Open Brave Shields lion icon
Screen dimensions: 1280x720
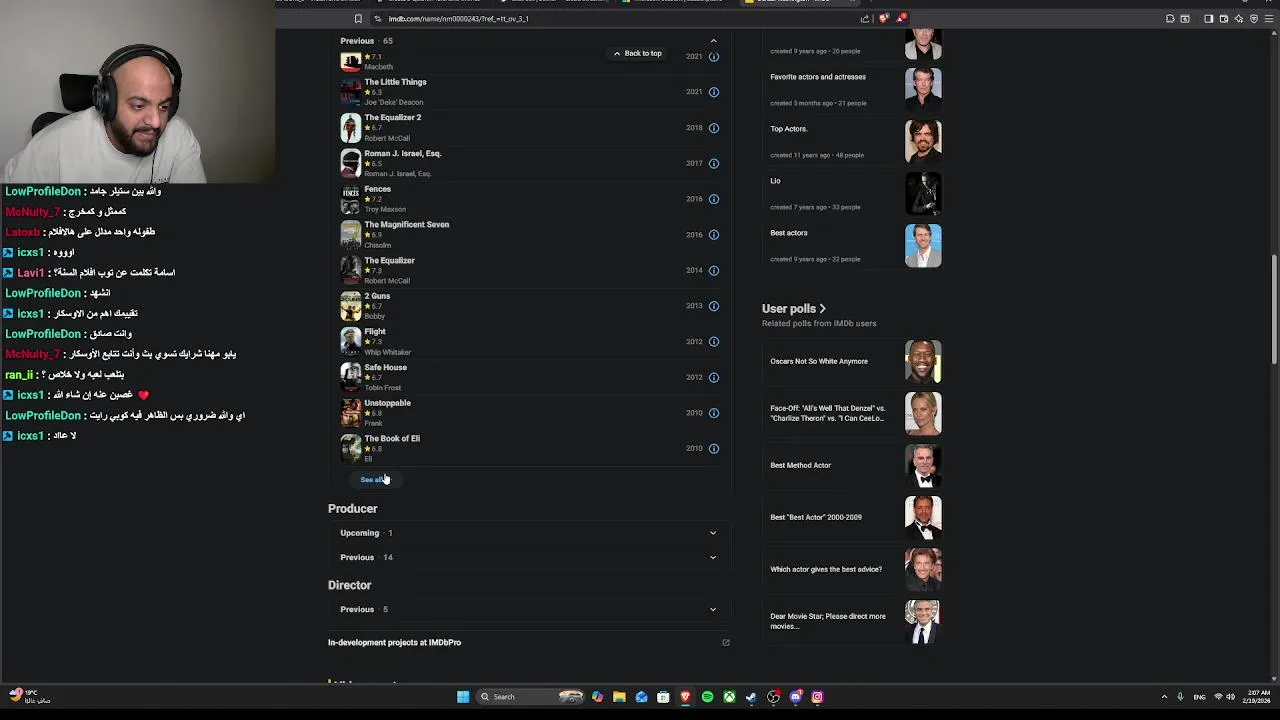(x=884, y=18)
